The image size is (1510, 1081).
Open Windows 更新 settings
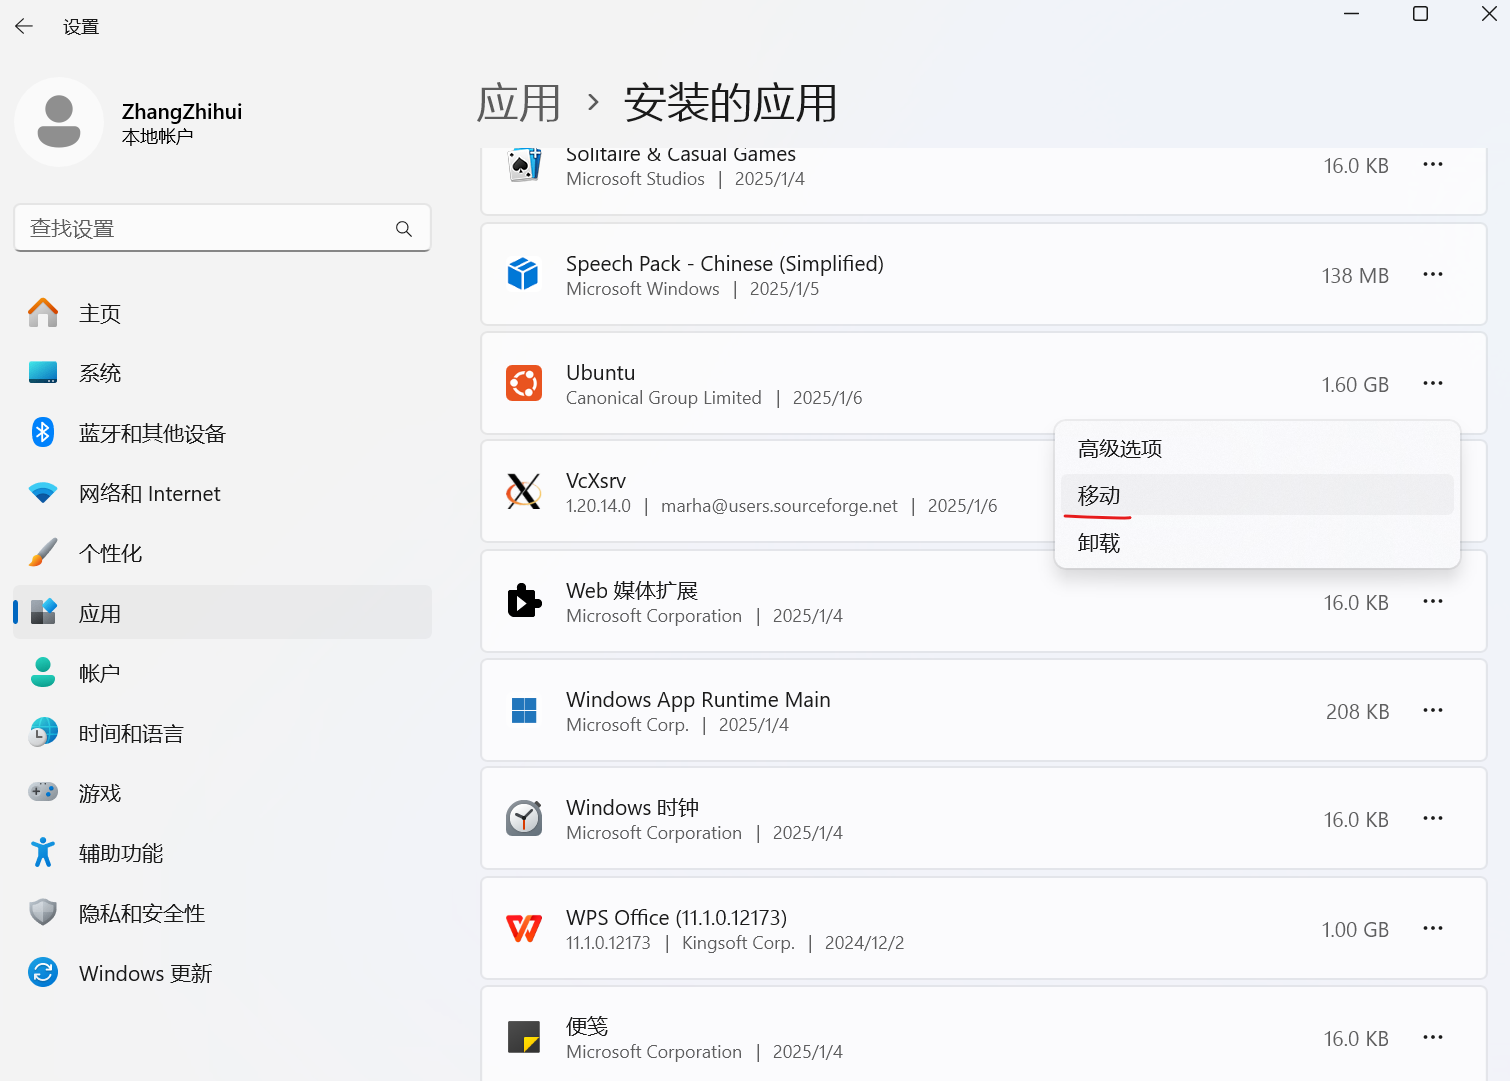coord(222,973)
